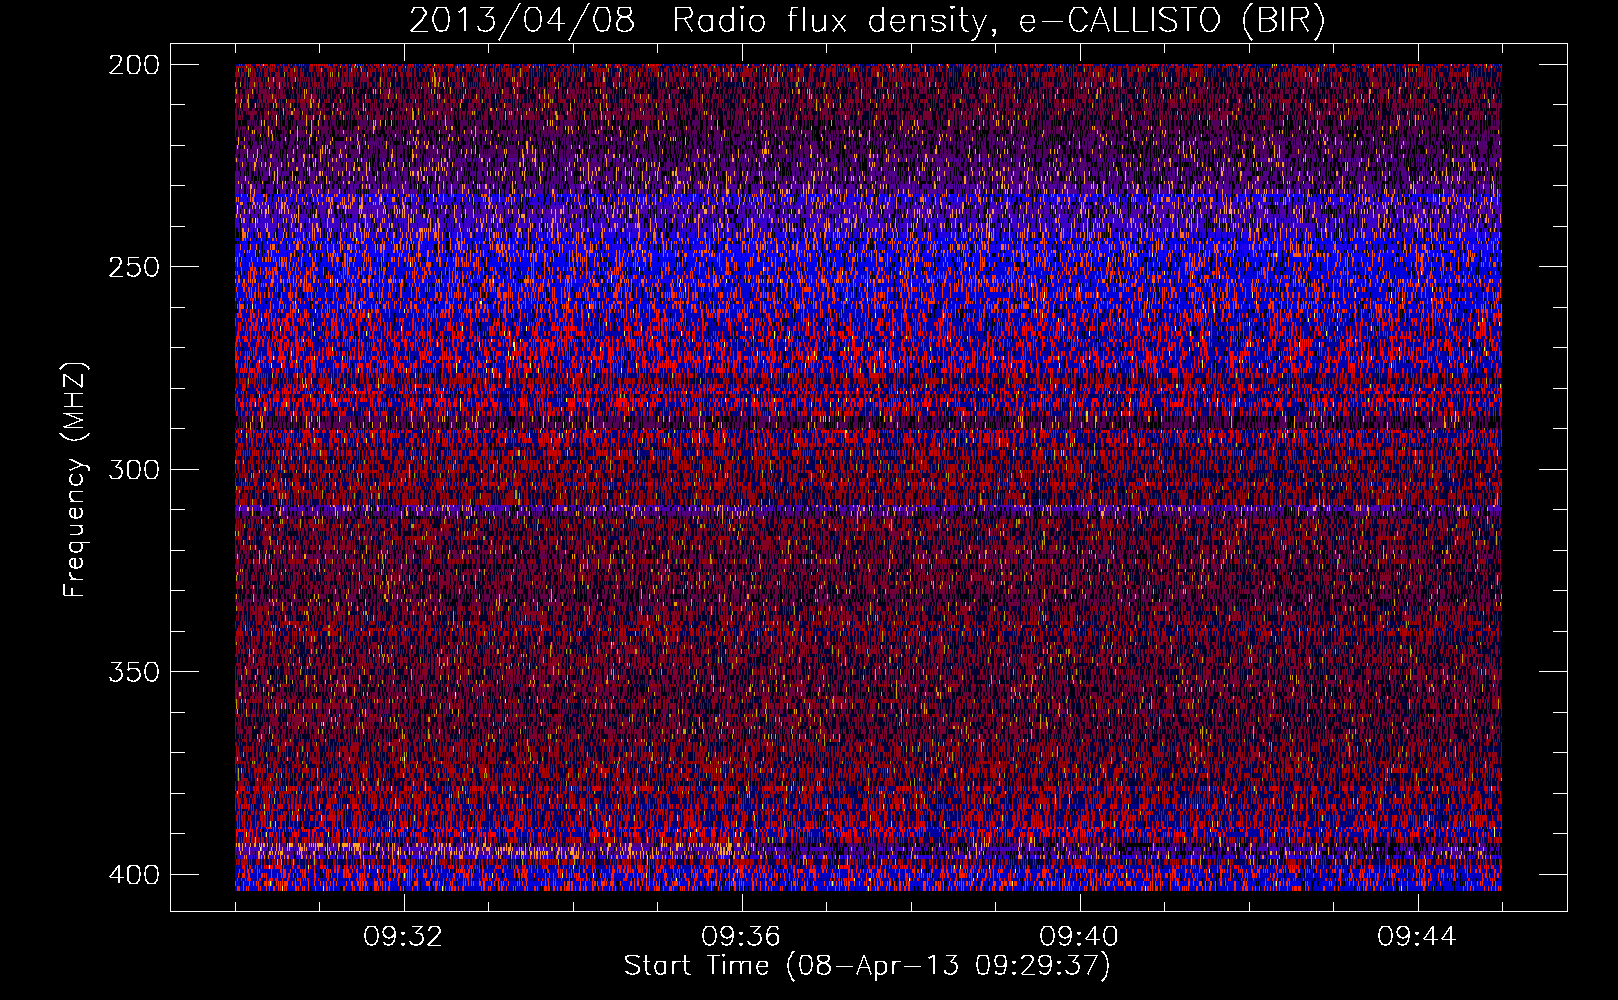The height and width of the screenshot is (1000, 1618).
Task: Click the 09:44 time tick label
Action: coord(1417,937)
